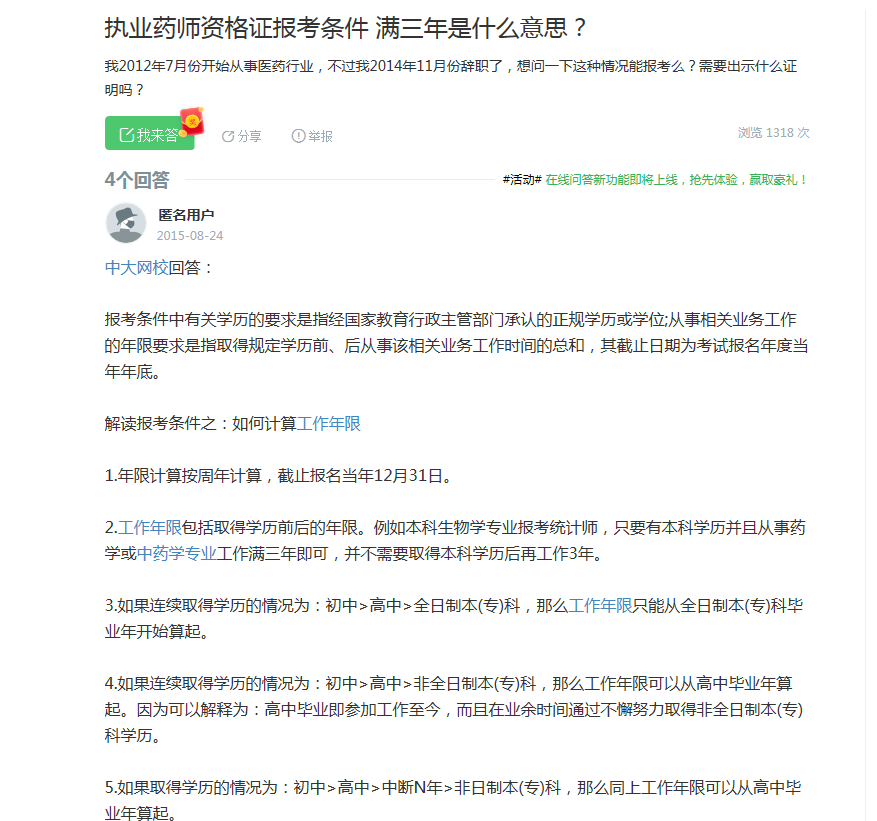Click the red envelope reward icon

coord(192,121)
